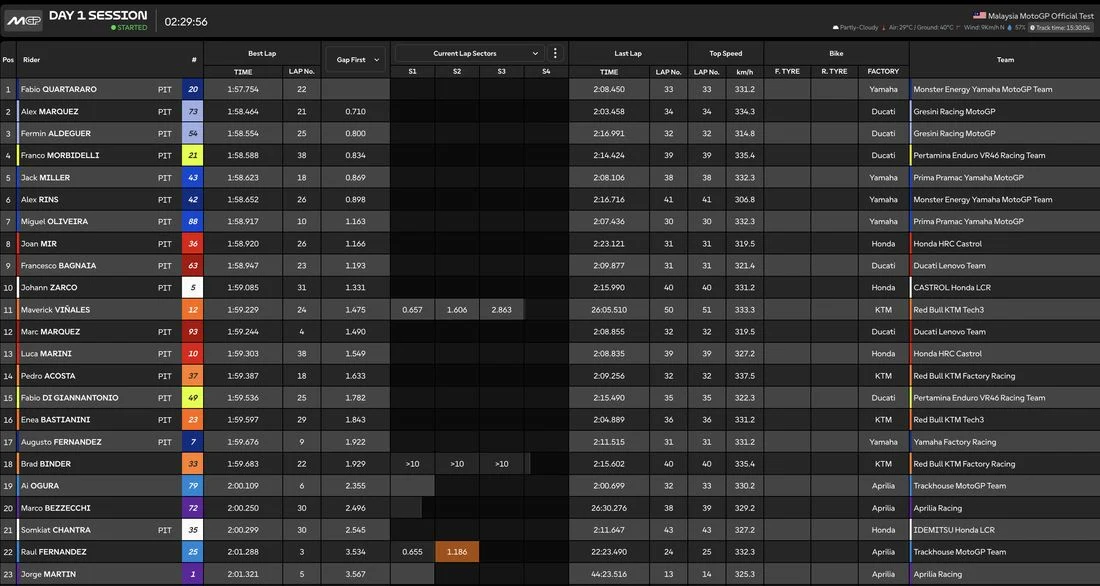1100x586 pixels.
Task: Click best lap time 2:01.288
Action: tap(243, 552)
